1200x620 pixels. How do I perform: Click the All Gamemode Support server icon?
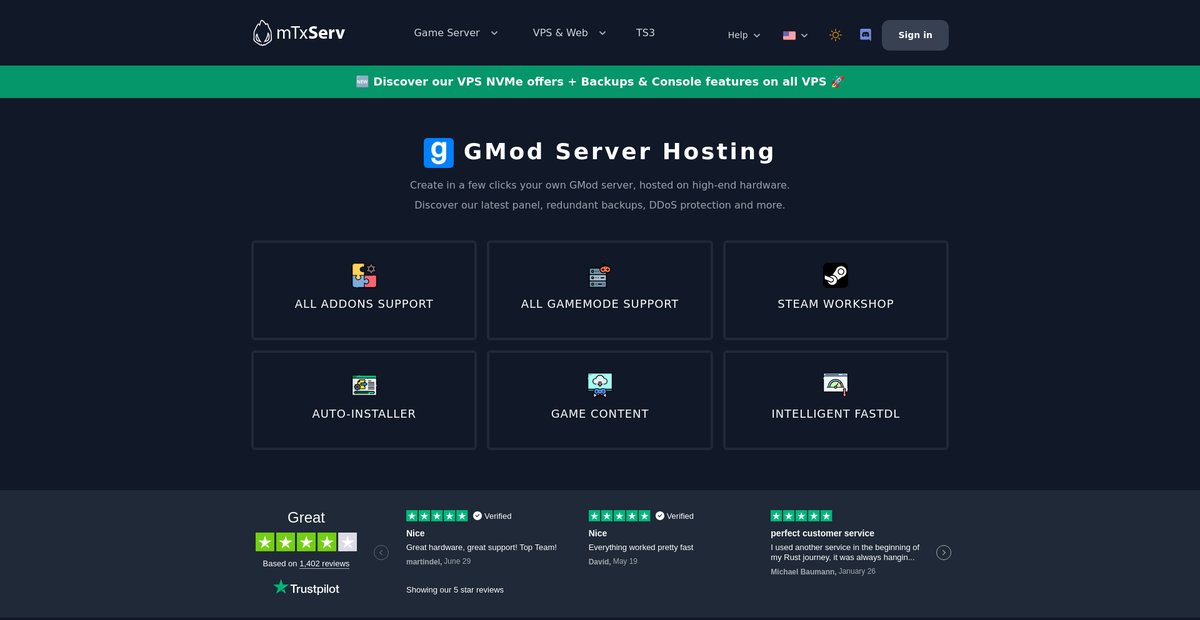point(600,276)
